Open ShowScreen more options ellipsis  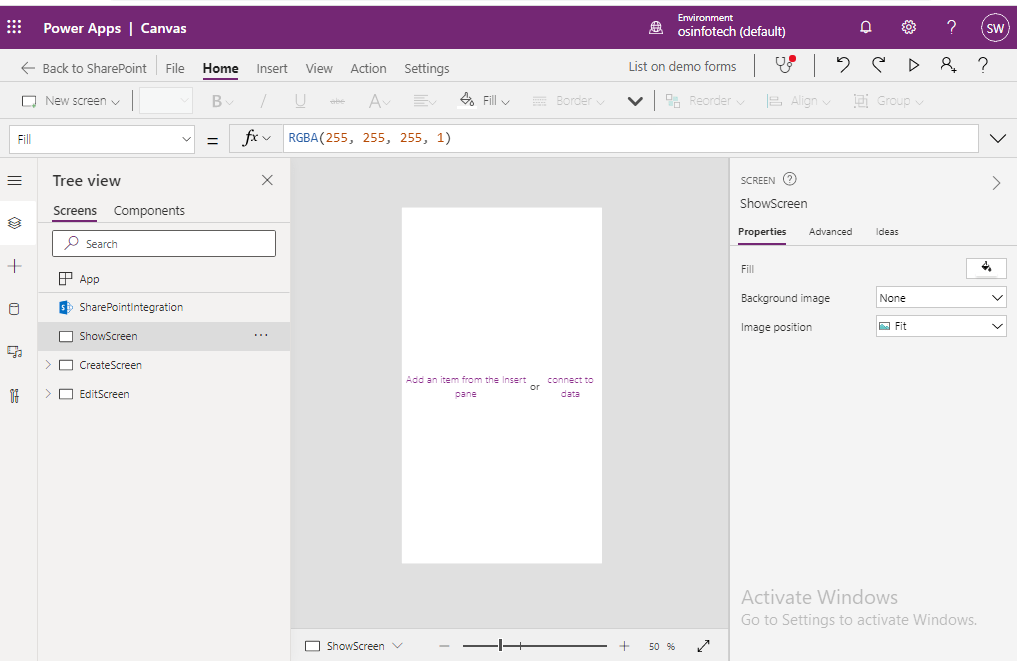click(x=261, y=335)
